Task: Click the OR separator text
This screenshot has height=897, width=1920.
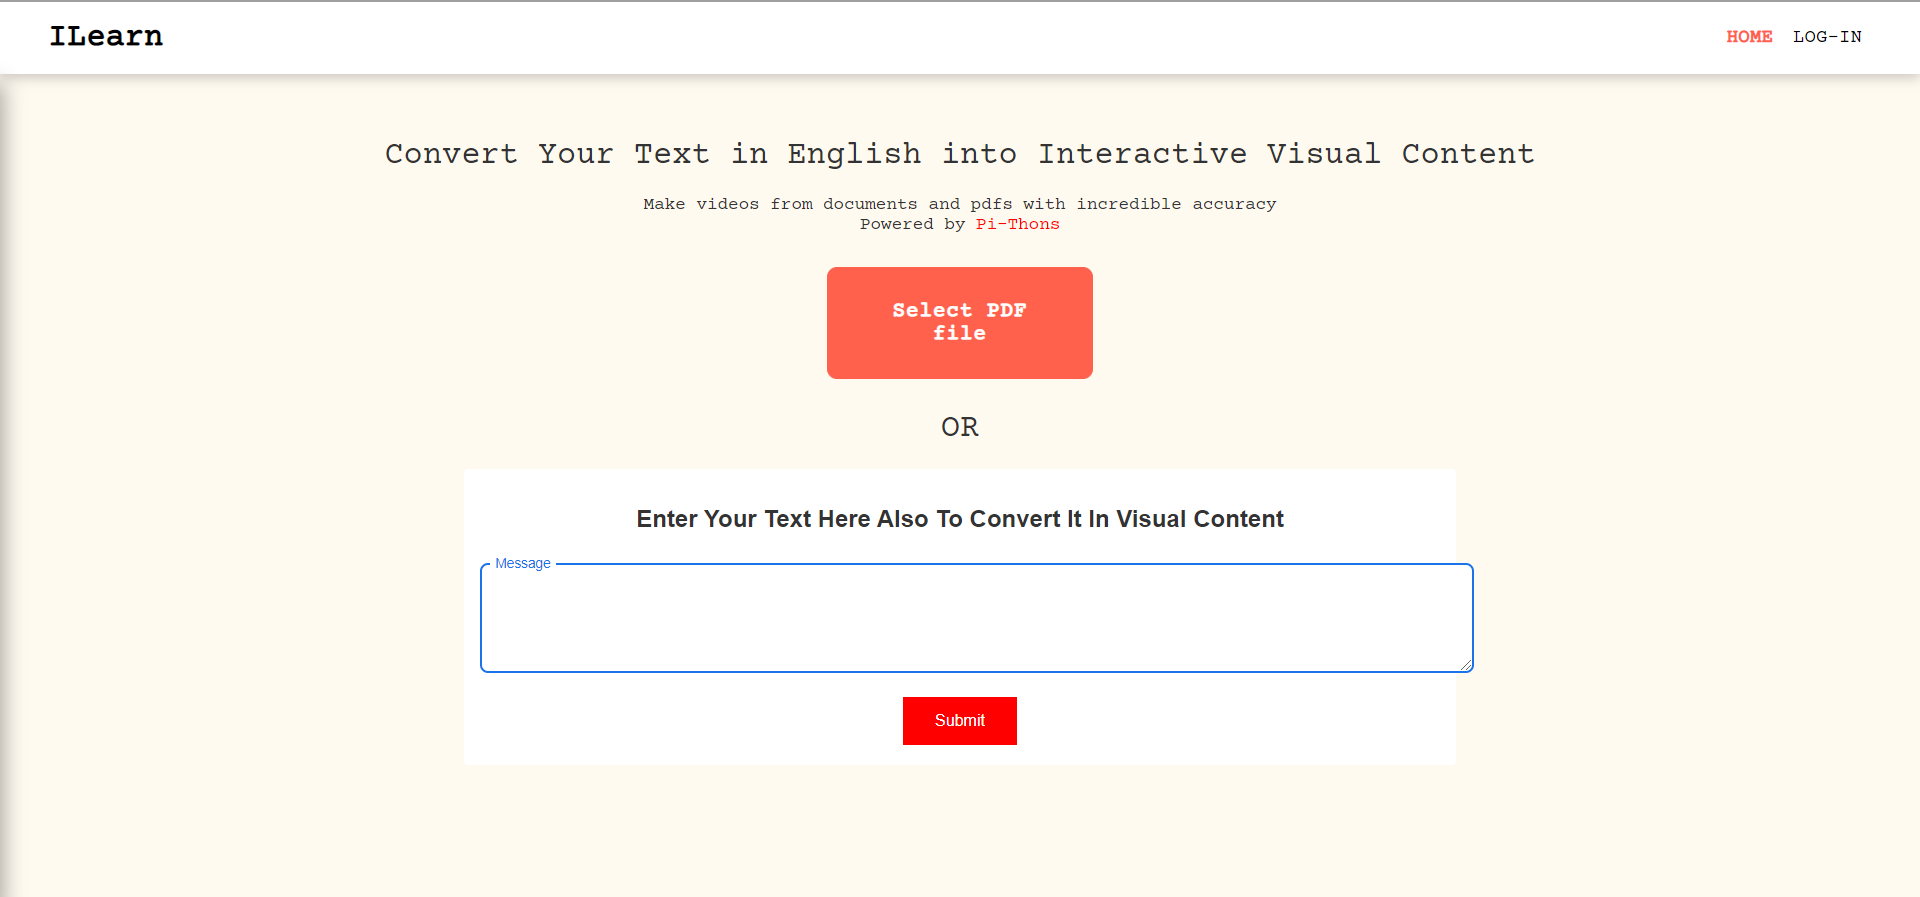Action: pos(960,427)
